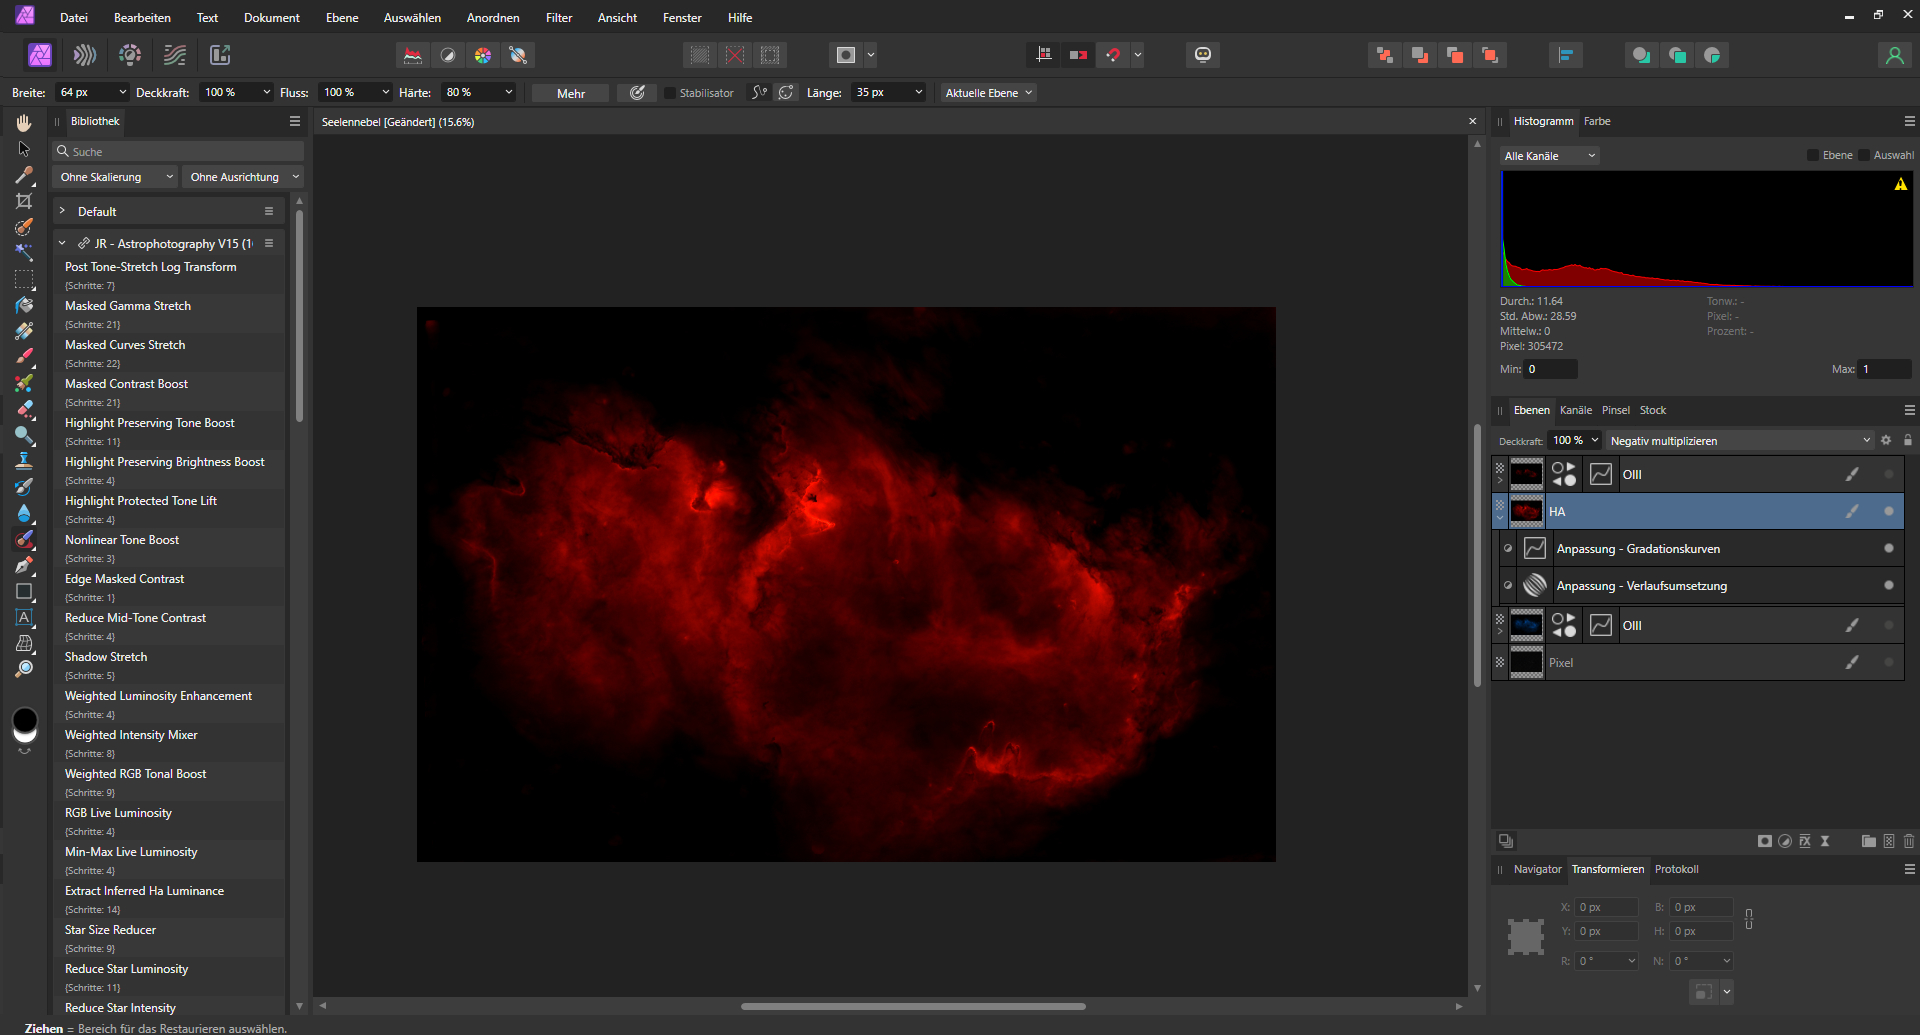The width and height of the screenshot is (1920, 1035).
Task: Open the Export persona
Action: click(x=220, y=55)
